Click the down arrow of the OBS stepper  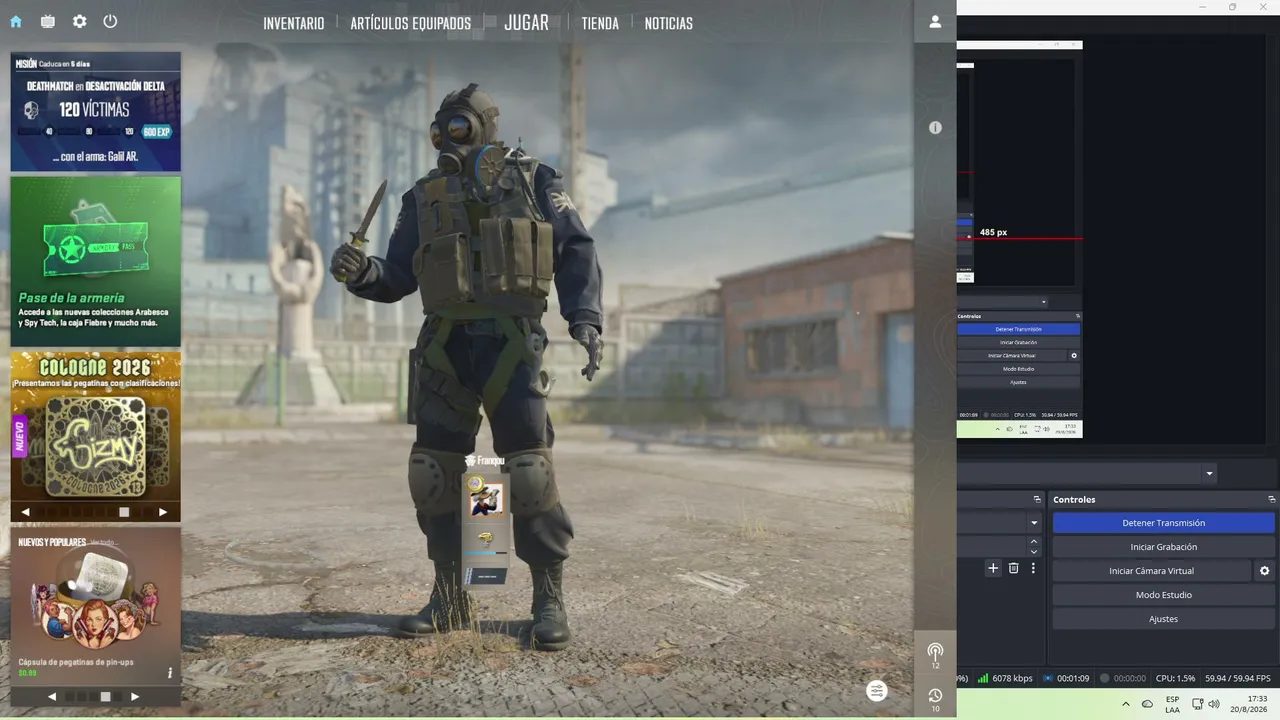click(1034, 552)
